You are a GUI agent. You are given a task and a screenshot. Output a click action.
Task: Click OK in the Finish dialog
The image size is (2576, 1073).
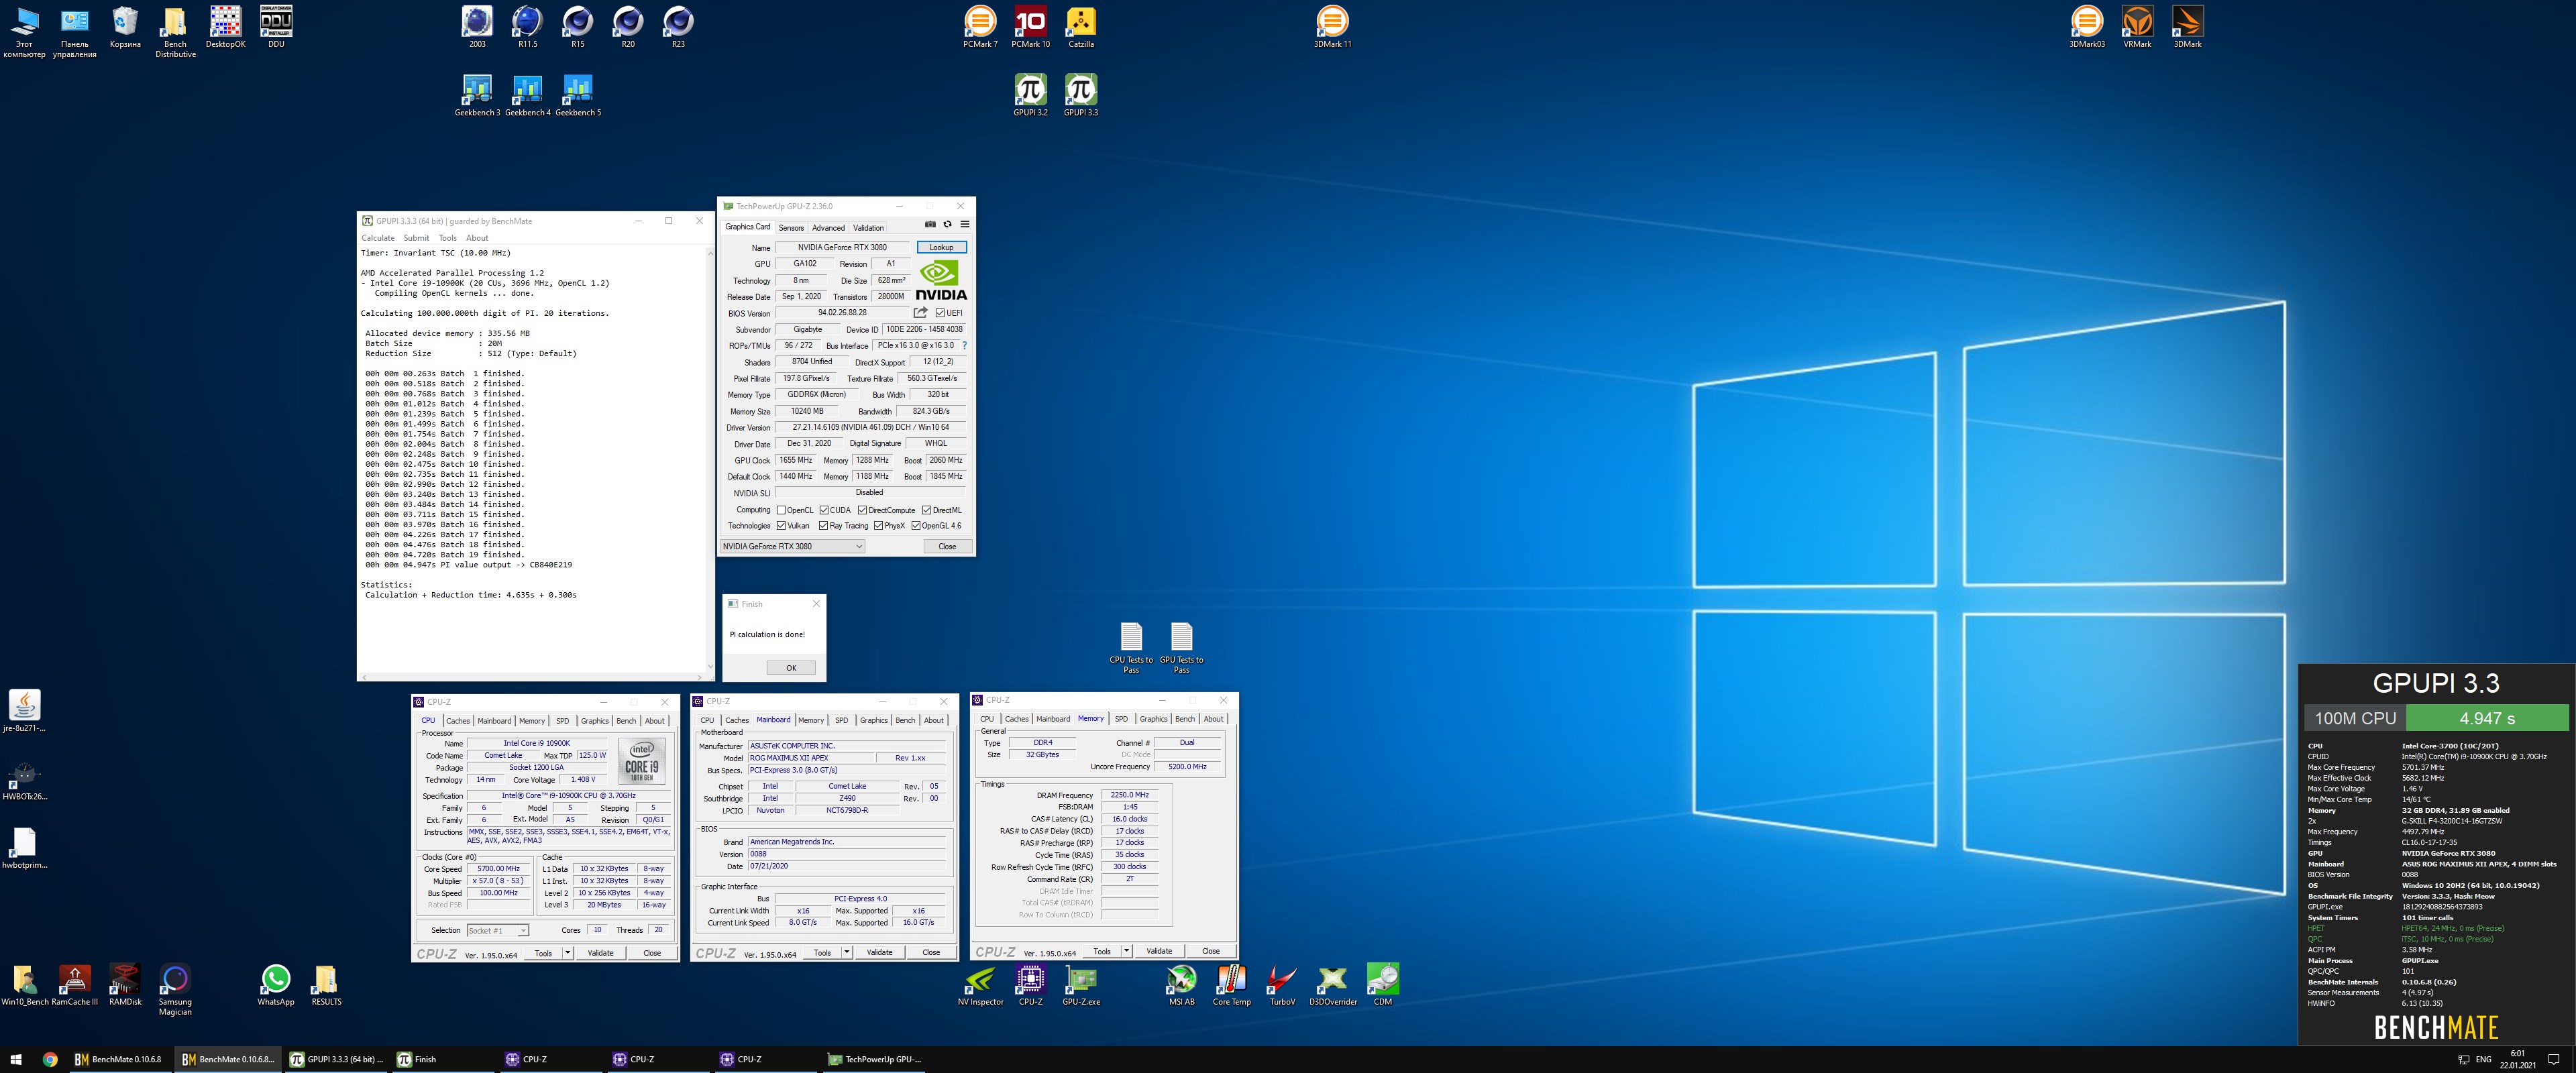click(791, 668)
